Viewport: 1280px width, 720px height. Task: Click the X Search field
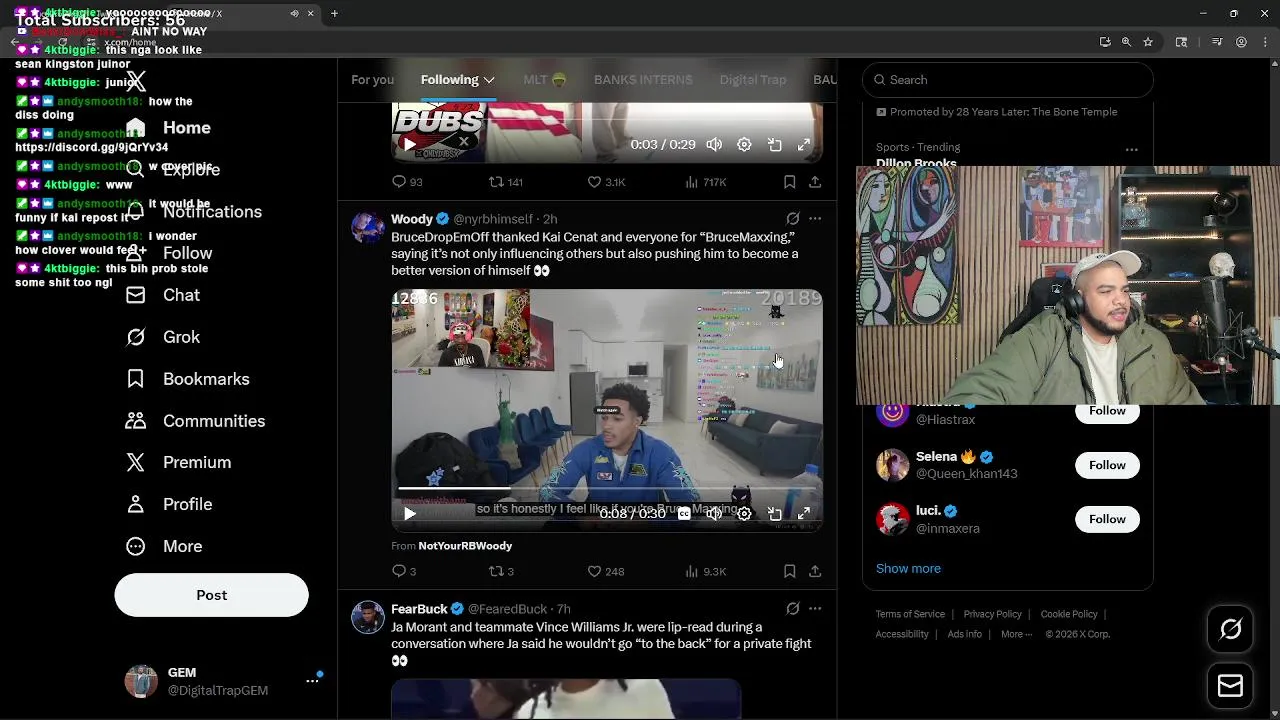(1008, 80)
